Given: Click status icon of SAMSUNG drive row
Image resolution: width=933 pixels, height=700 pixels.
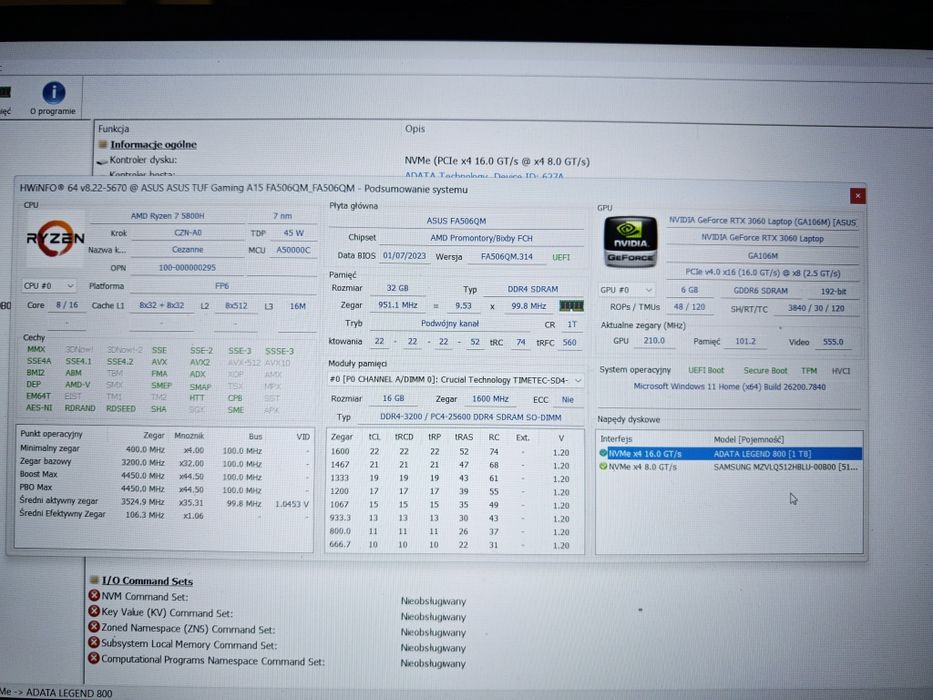Looking at the screenshot, I should point(603,467).
